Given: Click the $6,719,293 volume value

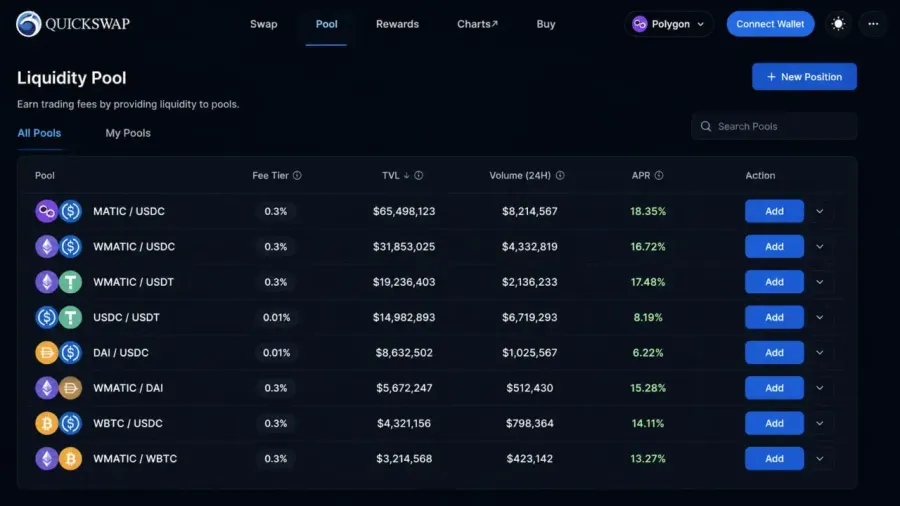Looking at the screenshot, I should coord(530,317).
